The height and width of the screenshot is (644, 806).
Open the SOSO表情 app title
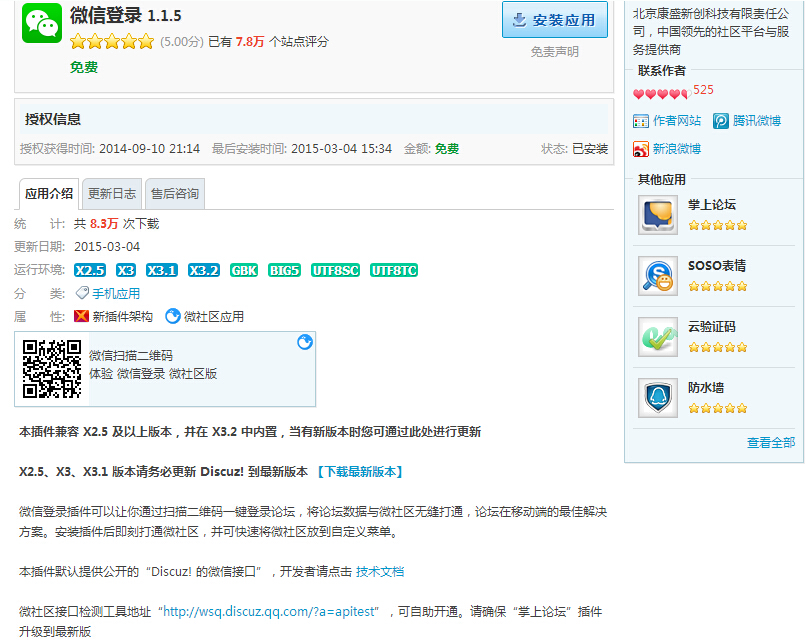717,266
